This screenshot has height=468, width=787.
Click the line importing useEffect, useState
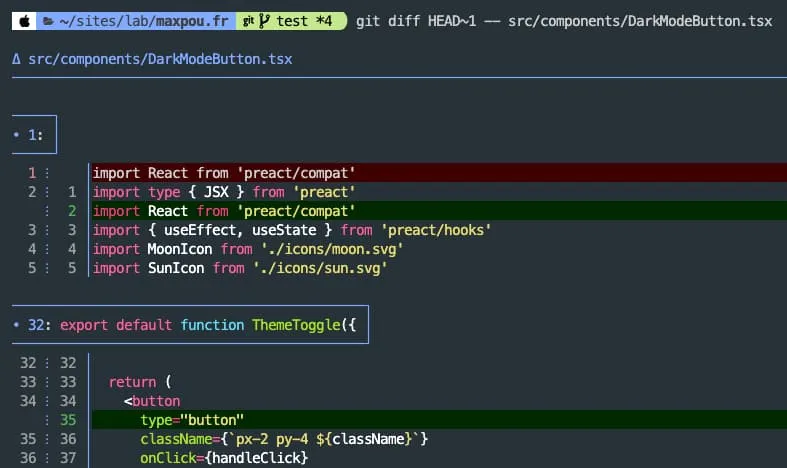click(292, 230)
